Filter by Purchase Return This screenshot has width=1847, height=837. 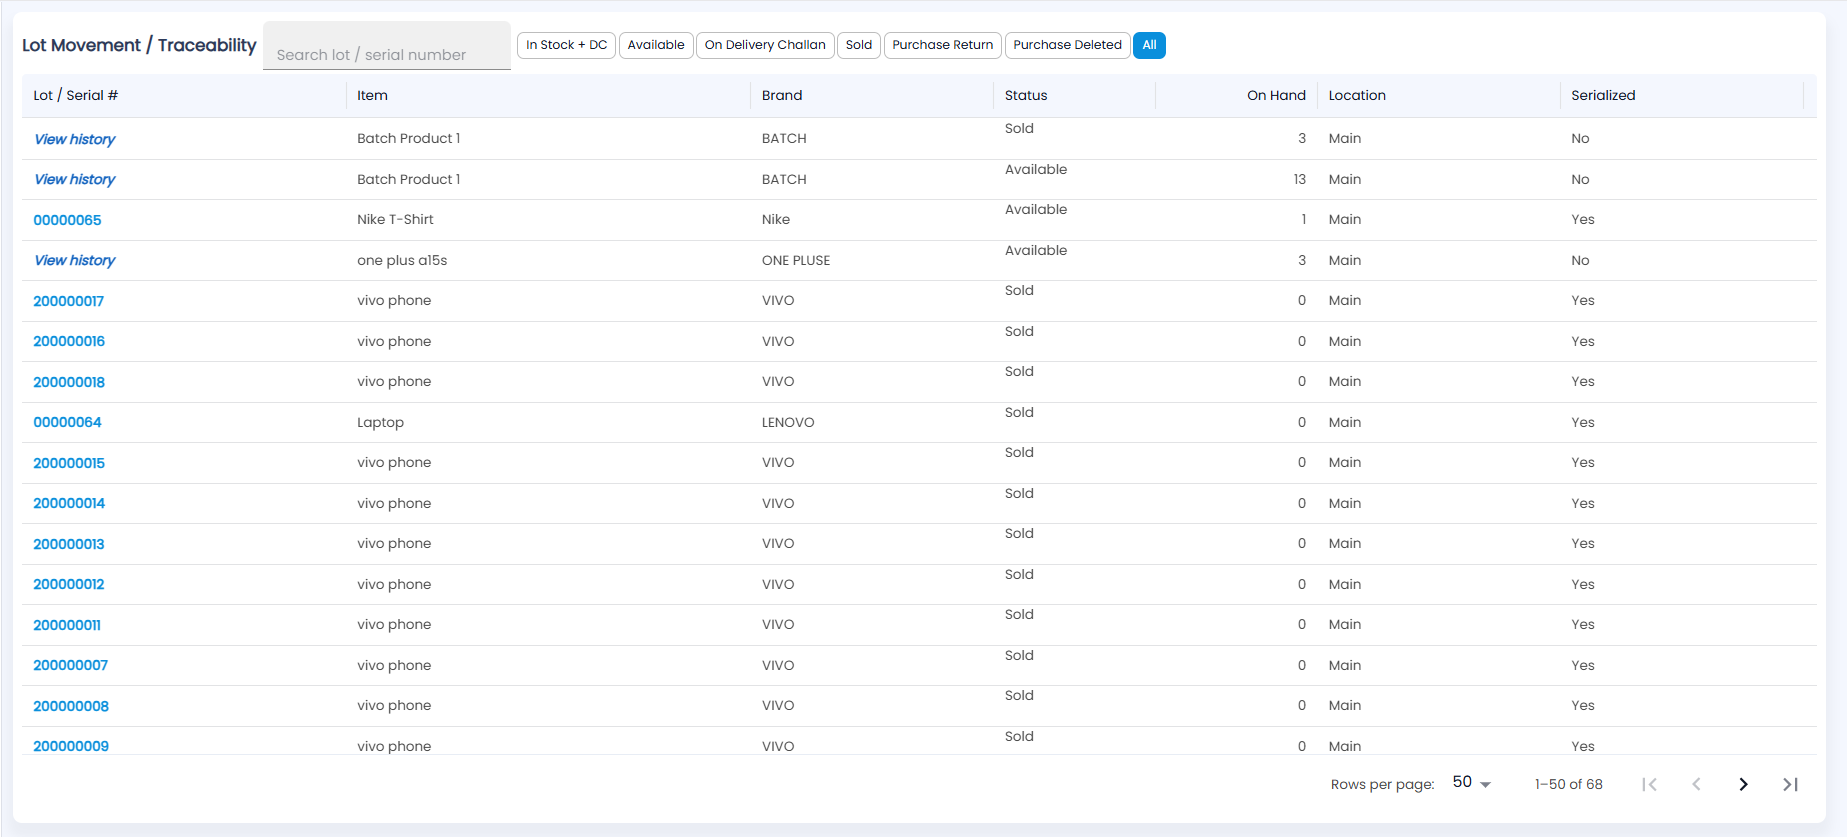point(943,45)
